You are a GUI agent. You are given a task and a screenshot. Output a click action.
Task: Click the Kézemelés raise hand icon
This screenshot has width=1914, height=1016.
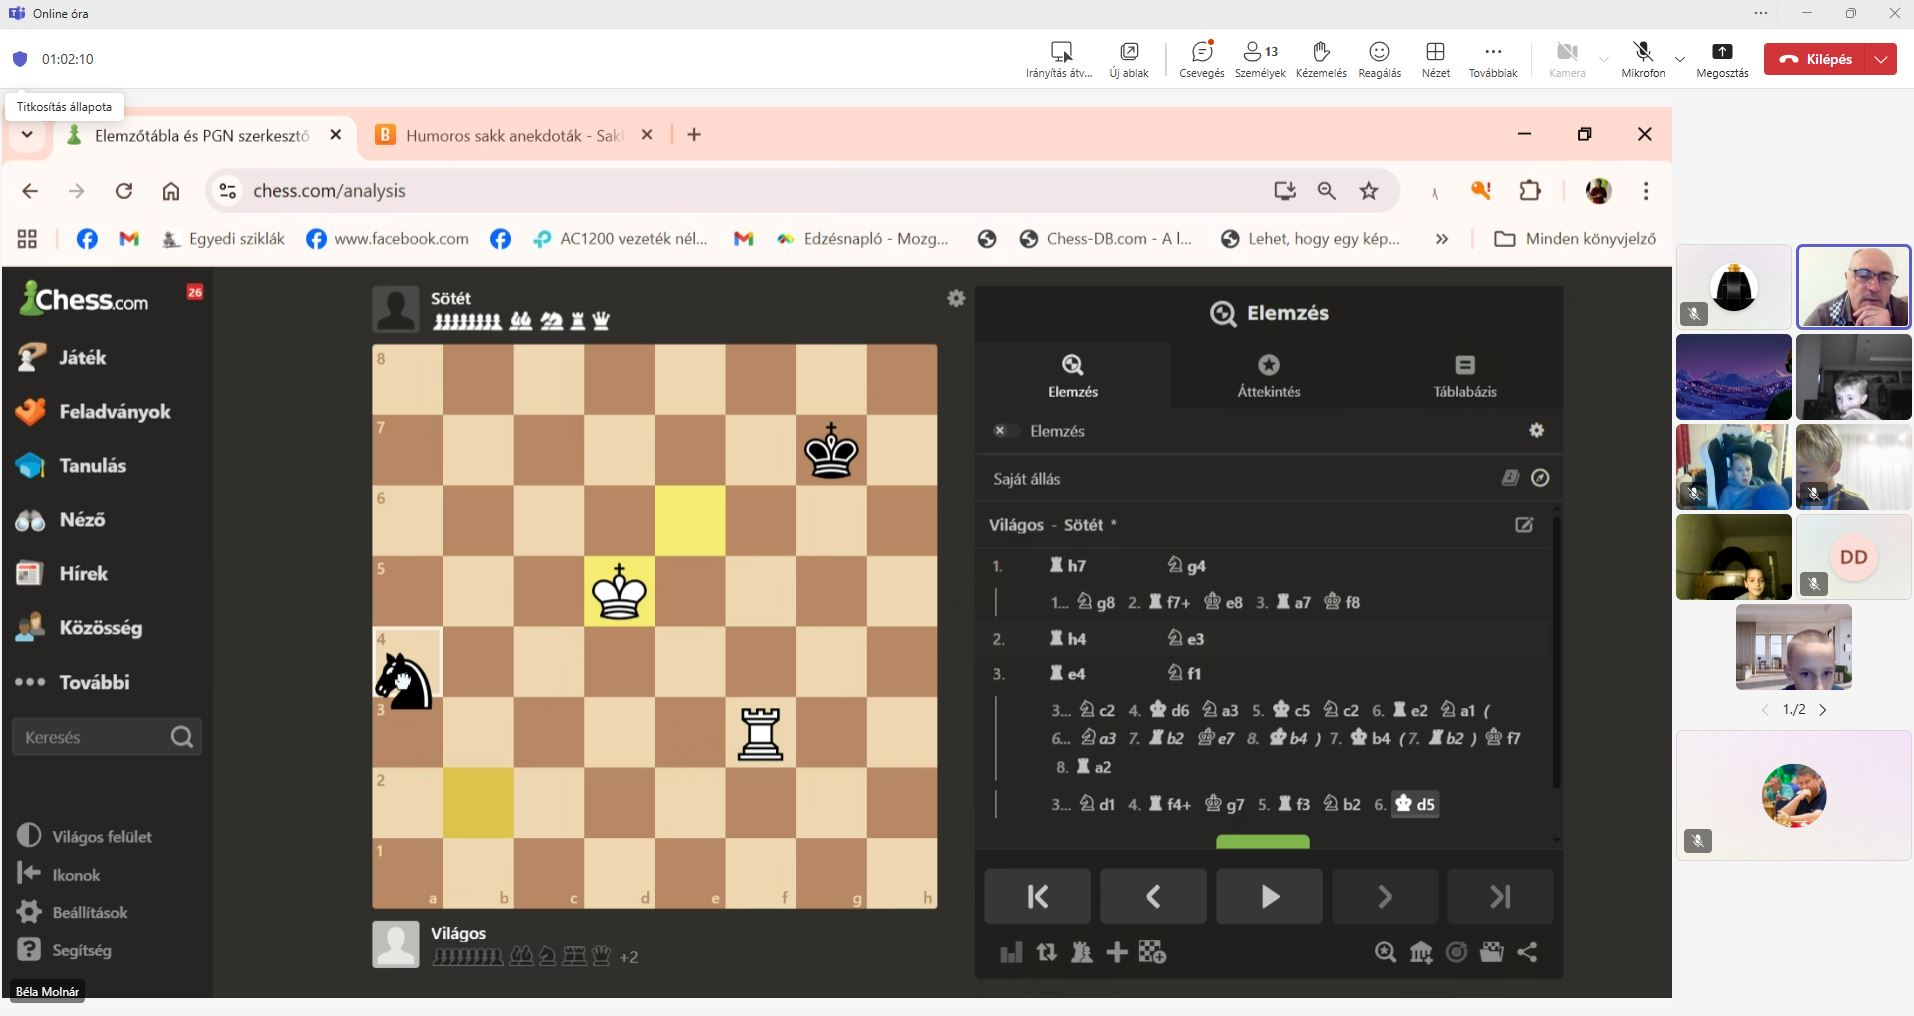click(x=1320, y=59)
